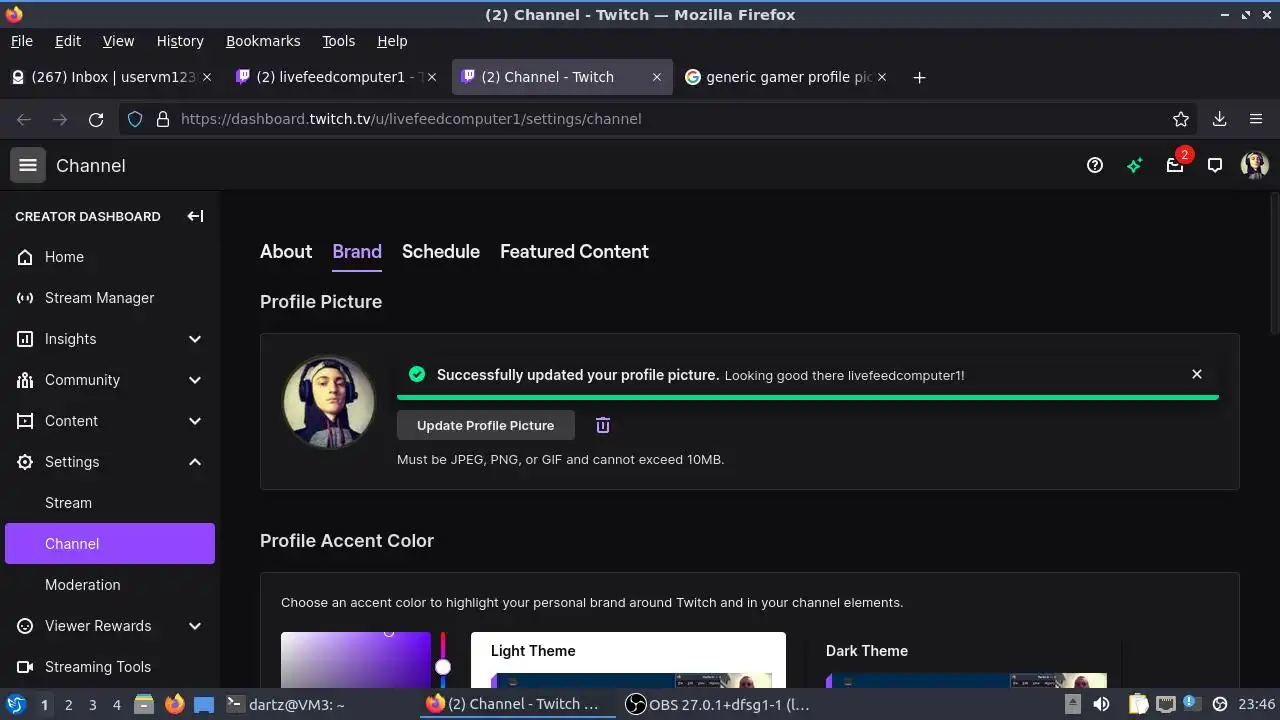Open Firefox application menu
Viewport: 1280px width, 720px height.
pyautogui.click(x=1256, y=119)
